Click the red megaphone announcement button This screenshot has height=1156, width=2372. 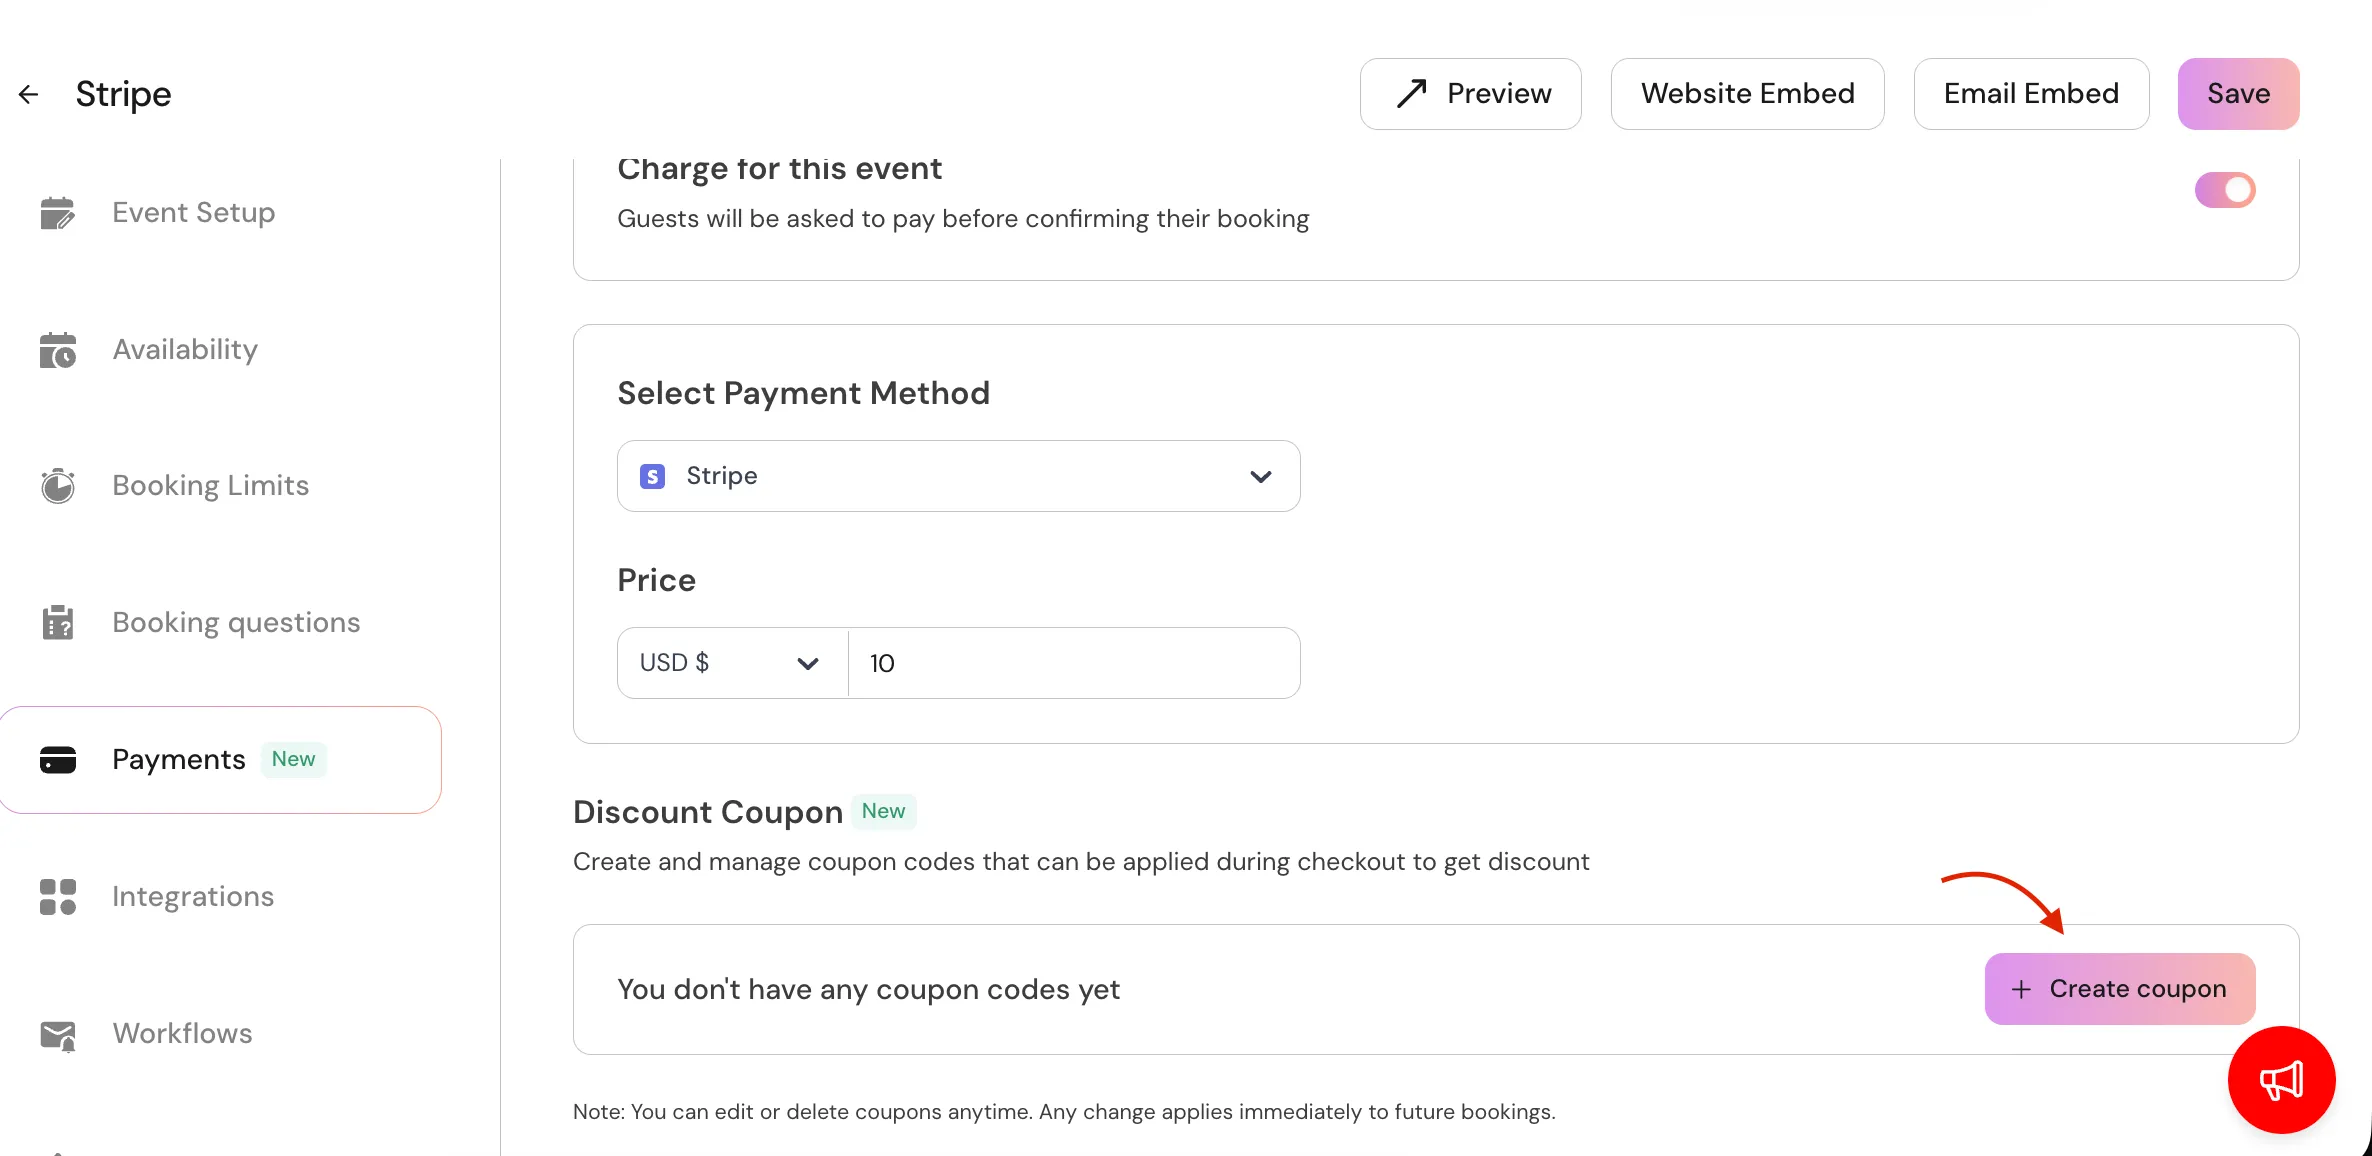point(2281,1080)
